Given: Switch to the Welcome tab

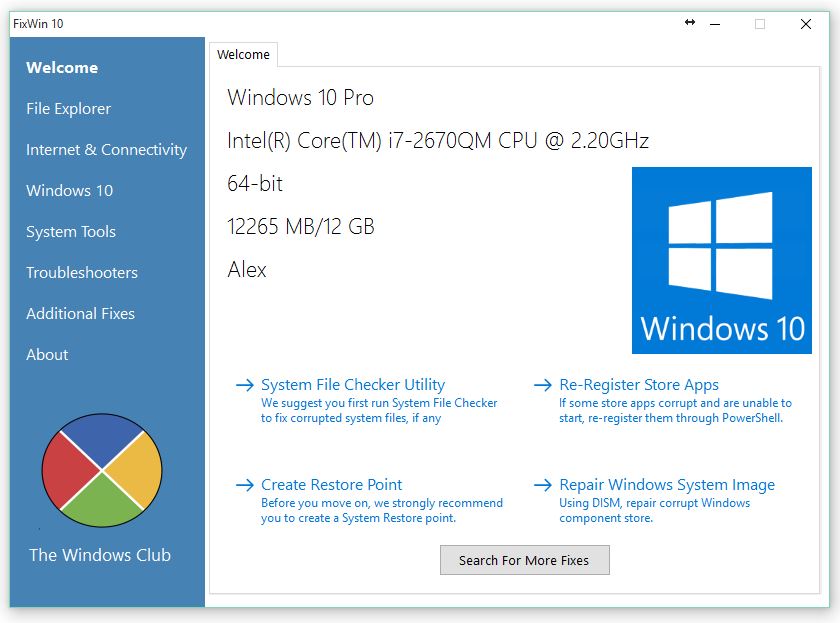Looking at the screenshot, I should click(x=243, y=55).
